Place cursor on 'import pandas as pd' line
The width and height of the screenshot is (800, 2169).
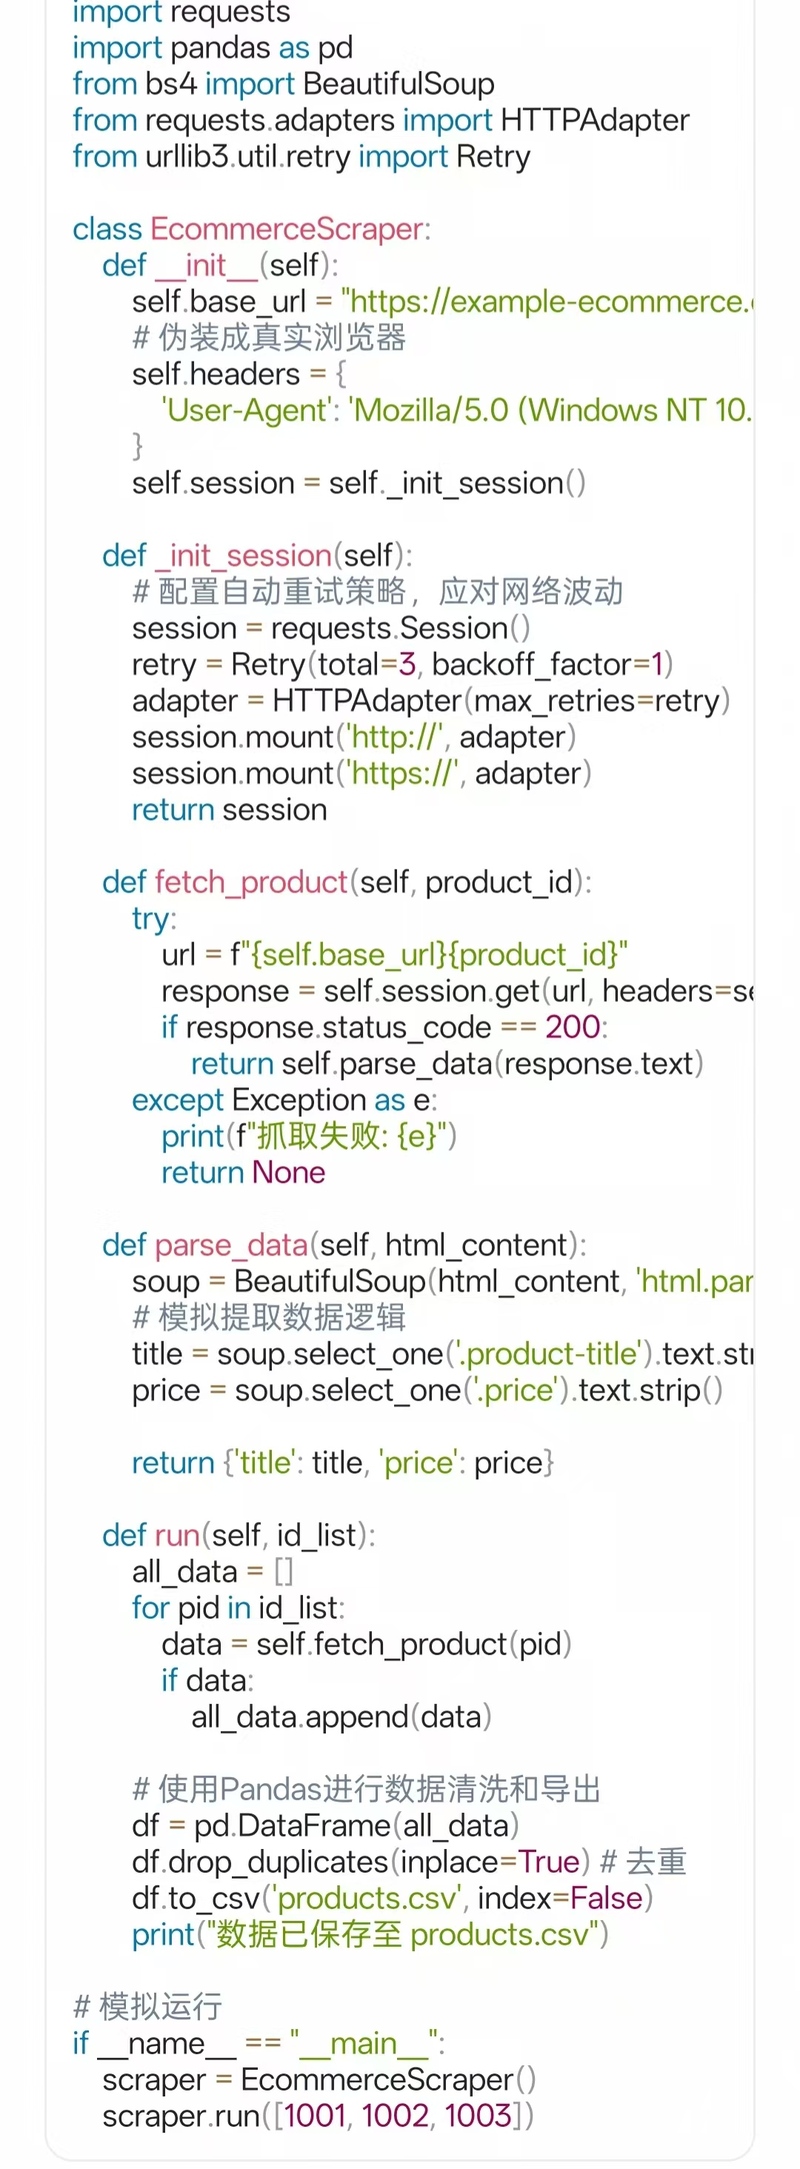click(x=212, y=48)
